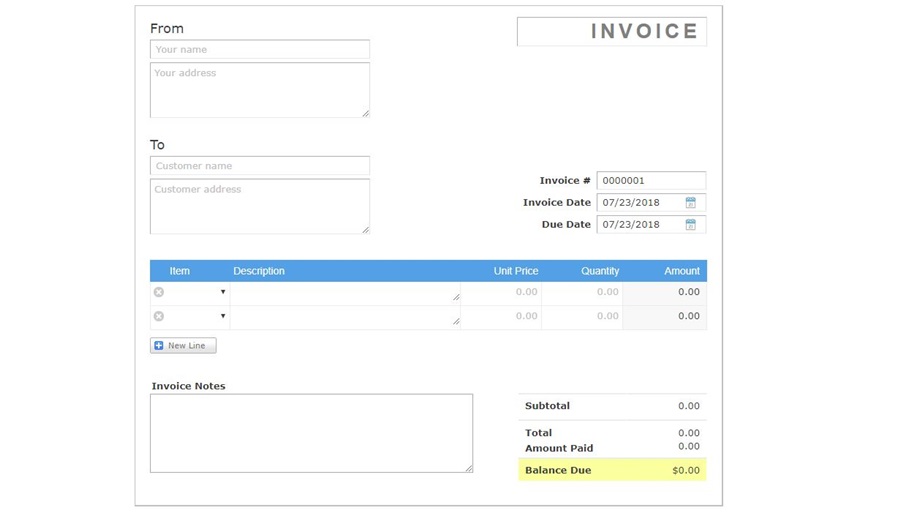Click second row Amount 0.00 cell
The width and height of the screenshot is (900, 518).
665,316
